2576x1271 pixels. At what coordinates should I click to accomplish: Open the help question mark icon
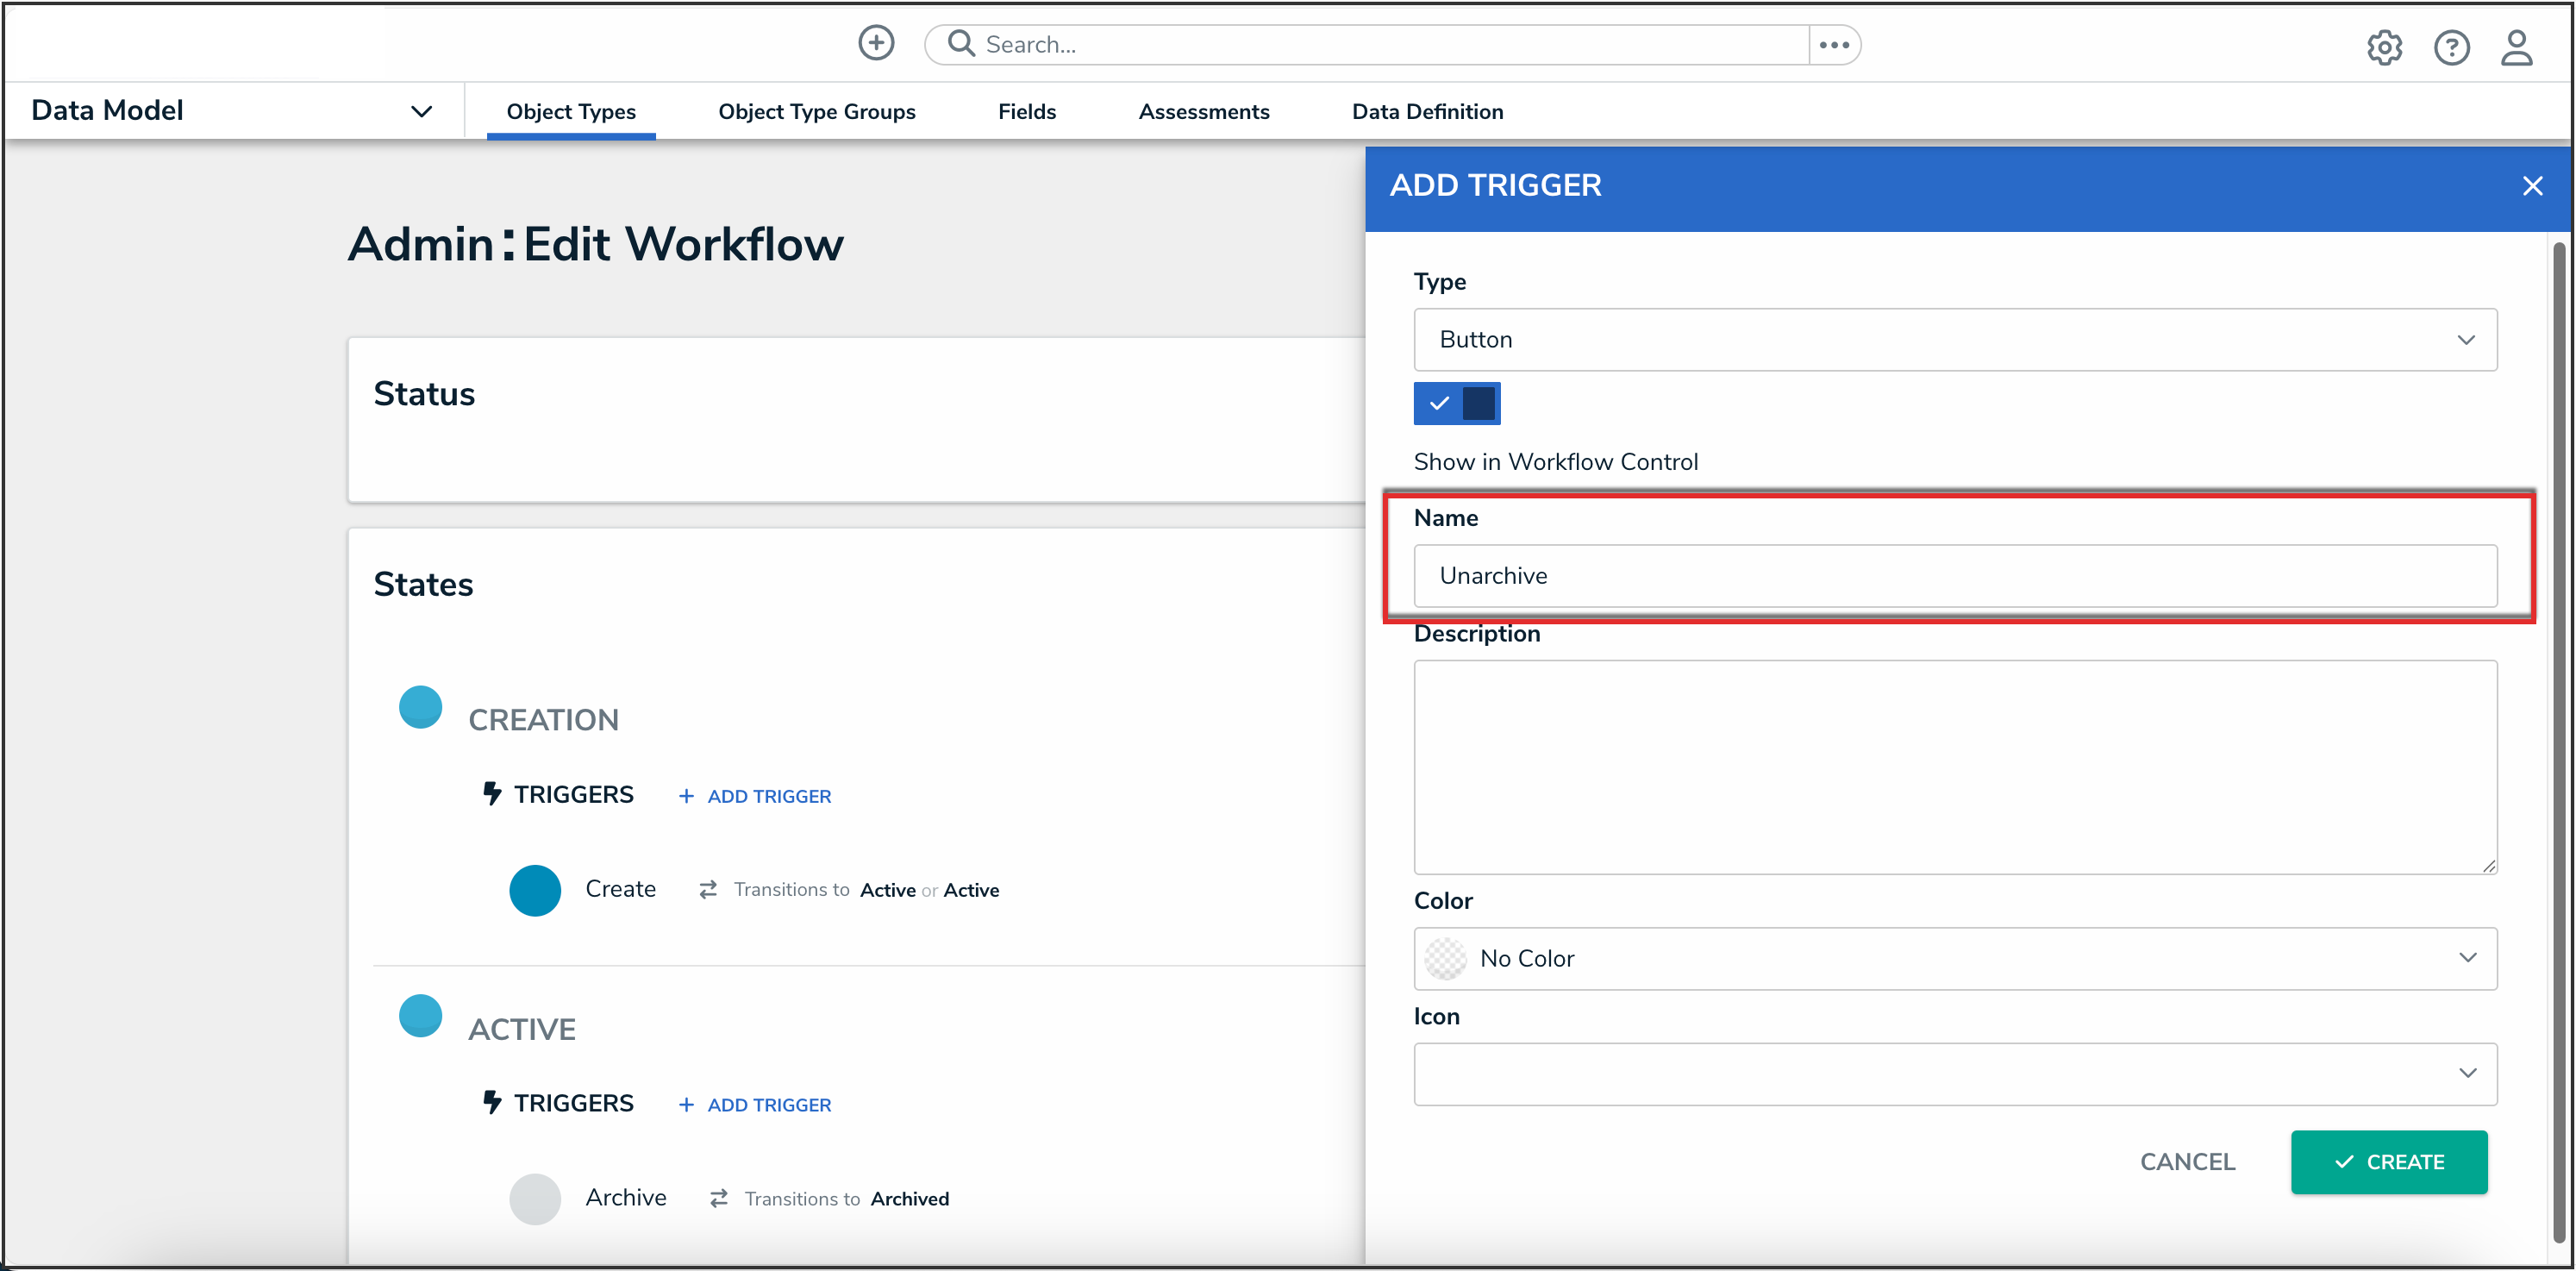pos(2450,47)
